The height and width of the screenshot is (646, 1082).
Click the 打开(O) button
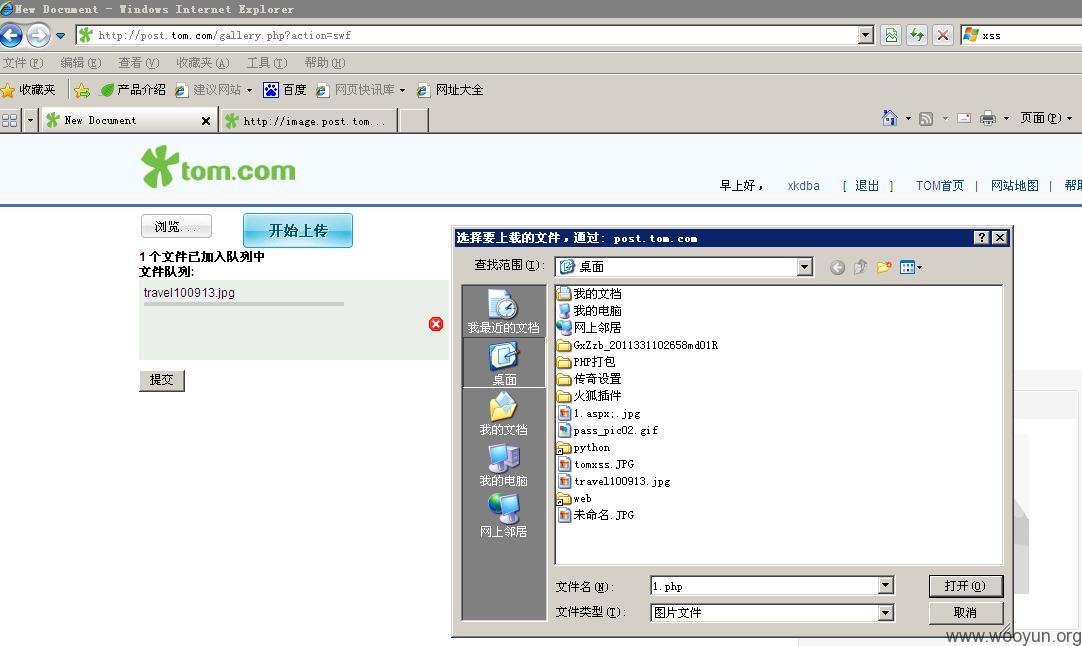click(x=965, y=586)
